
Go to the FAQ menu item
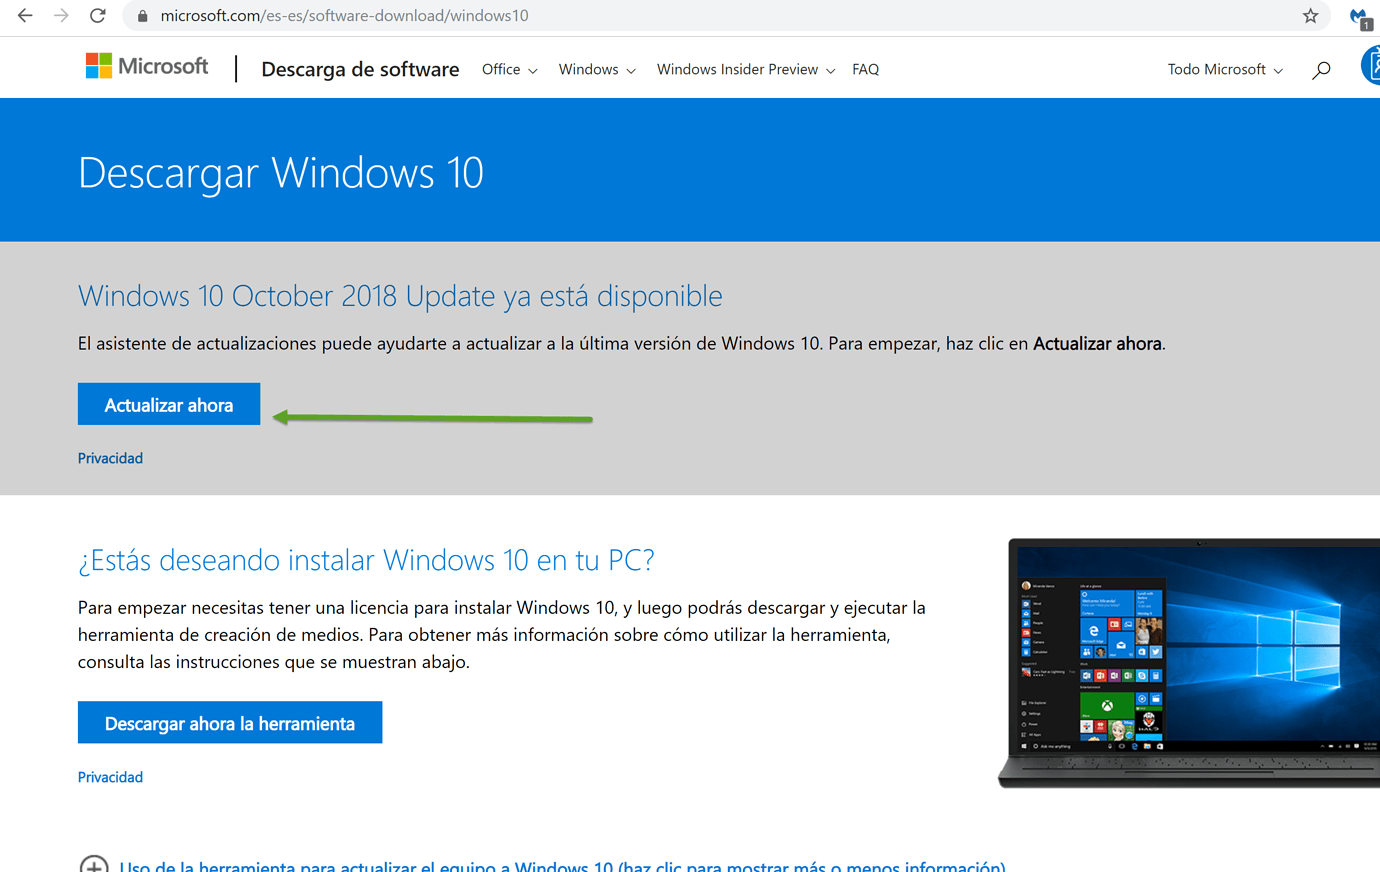pos(865,70)
